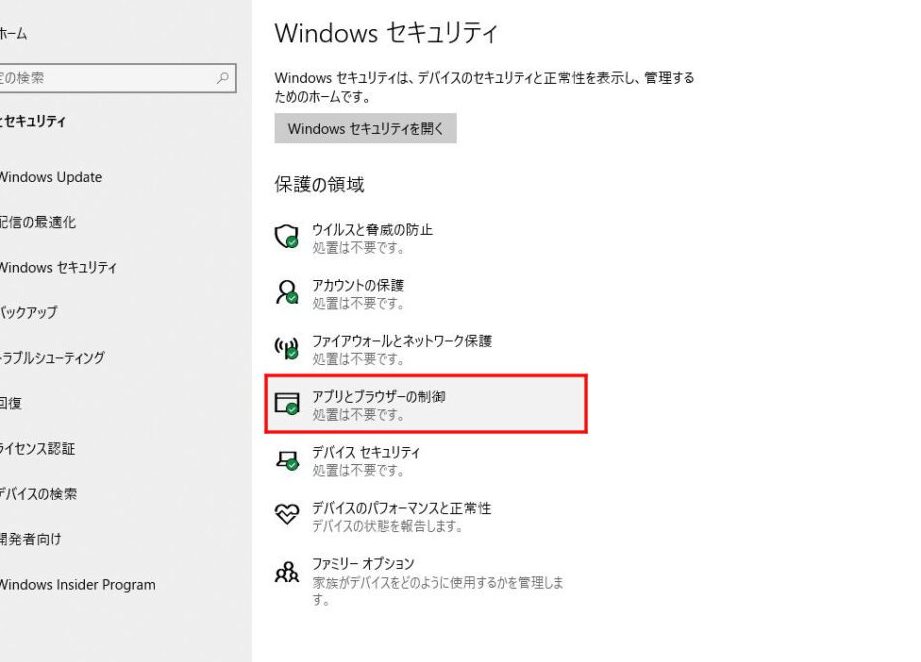Viewport: 921px width, 662px height.
Task: Open トラブルシューティング from the sidebar
Action: click(x=52, y=357)
